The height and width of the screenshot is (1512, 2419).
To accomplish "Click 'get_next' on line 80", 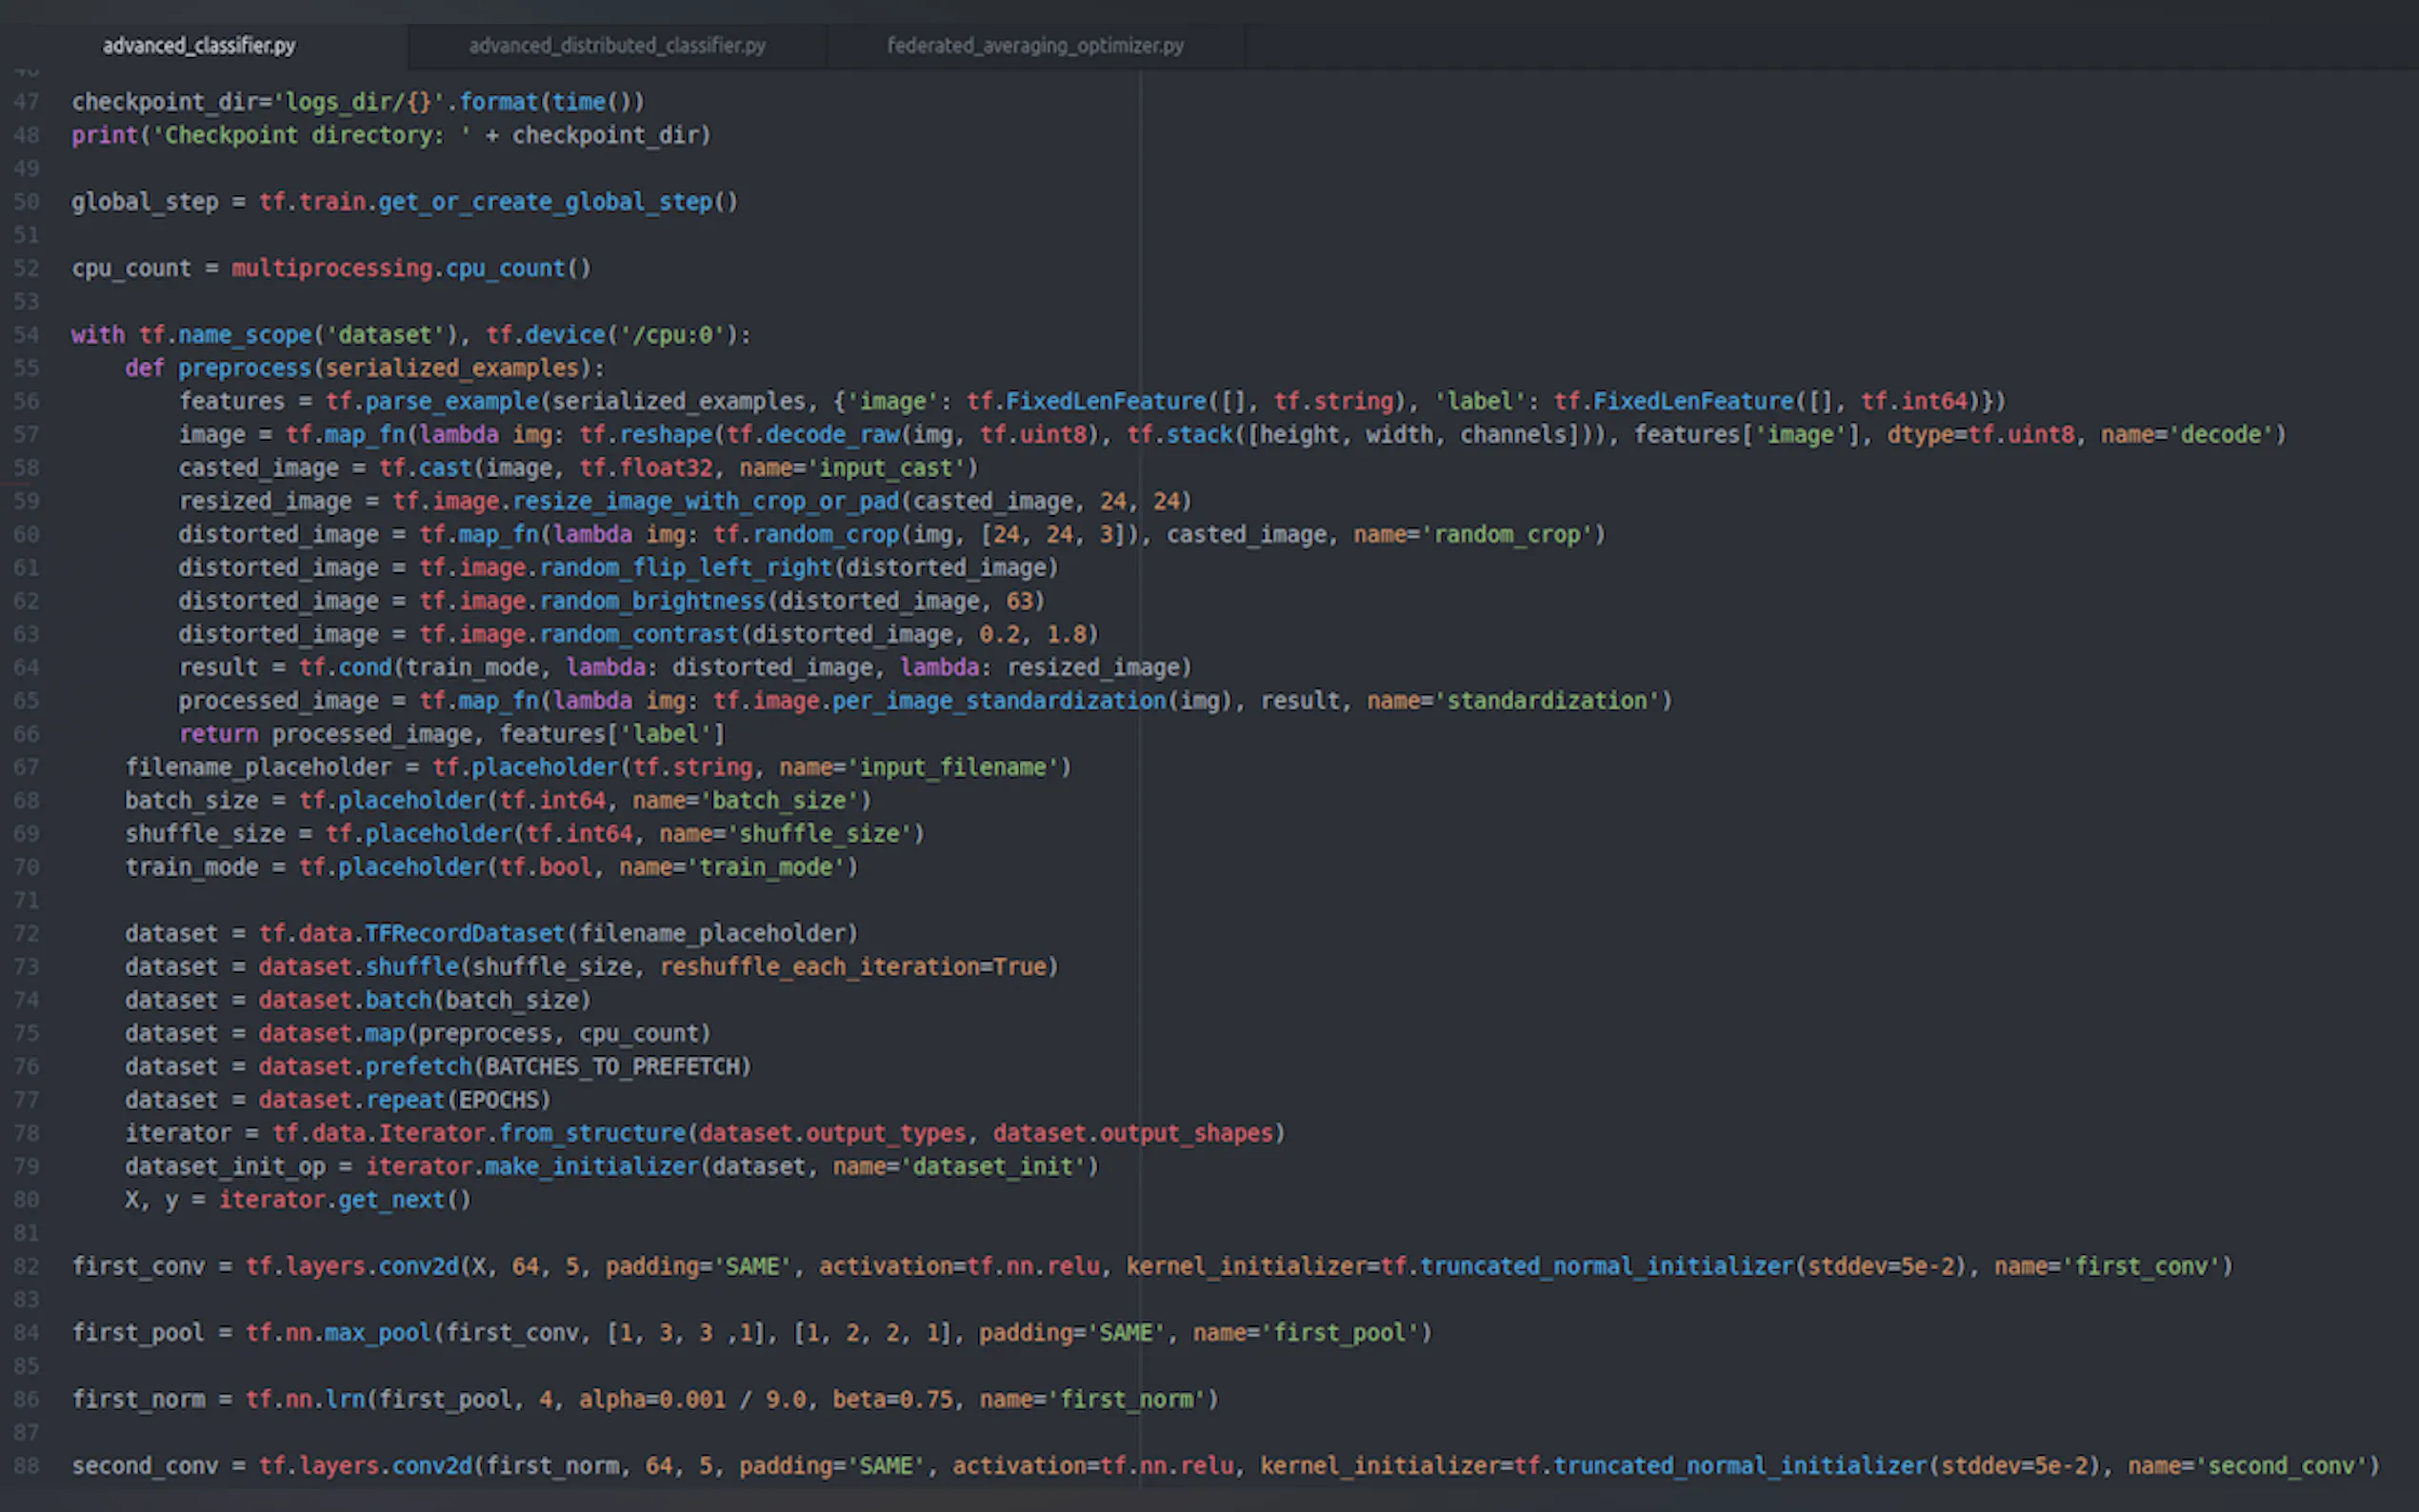I will pos(391,1200).
